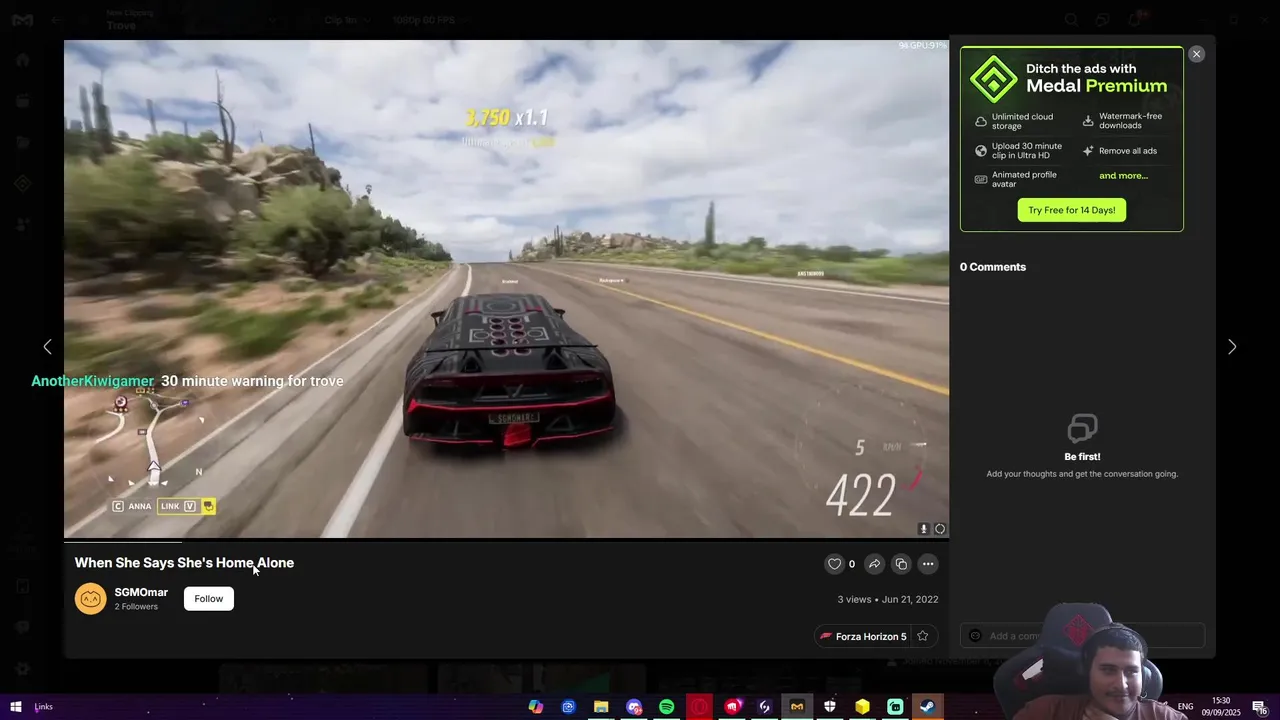Like the clip with the heart icon

point(834,564)
